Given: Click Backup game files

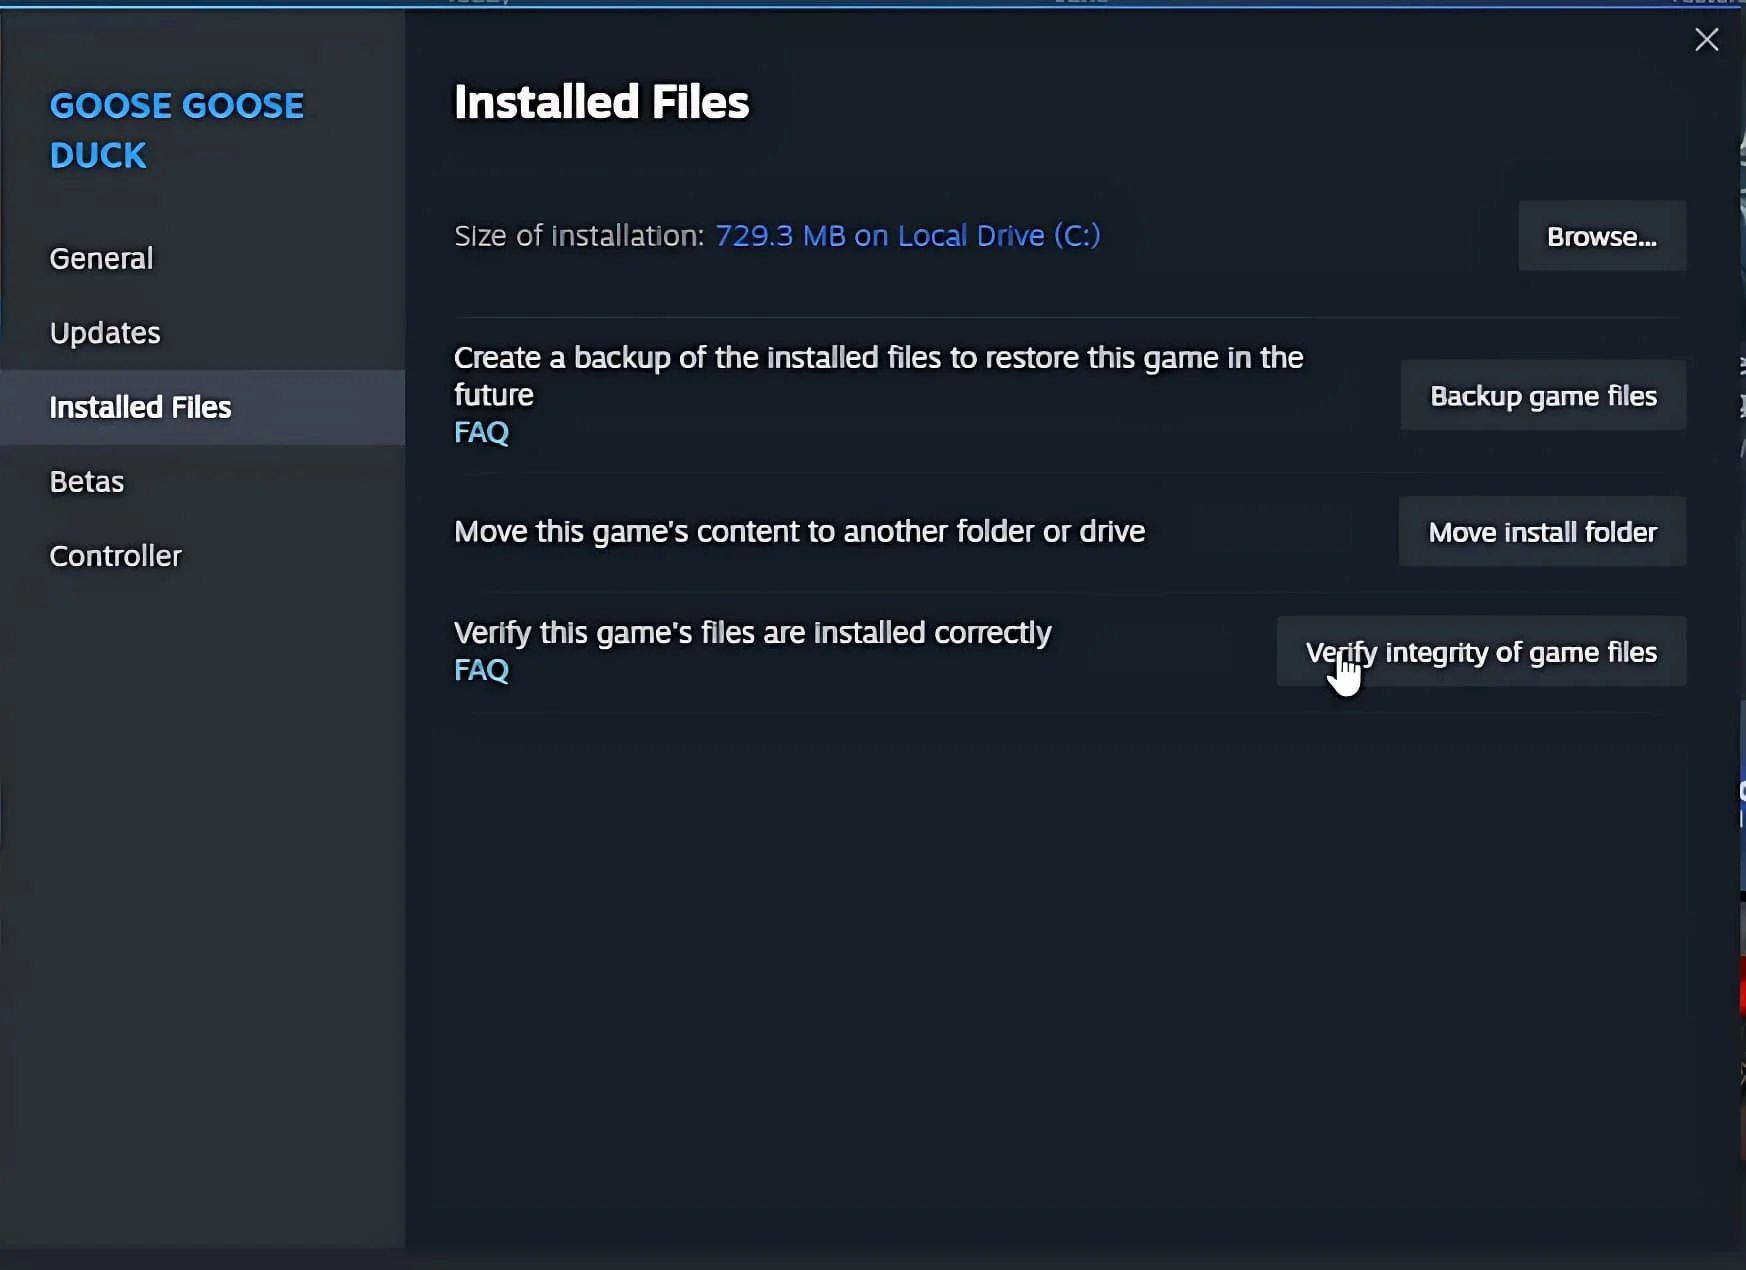Looking at the screenshot, I should [x=1542, y=395].
